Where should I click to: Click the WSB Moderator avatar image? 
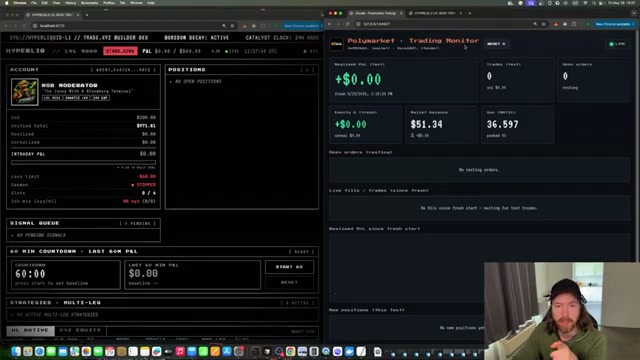24,92
